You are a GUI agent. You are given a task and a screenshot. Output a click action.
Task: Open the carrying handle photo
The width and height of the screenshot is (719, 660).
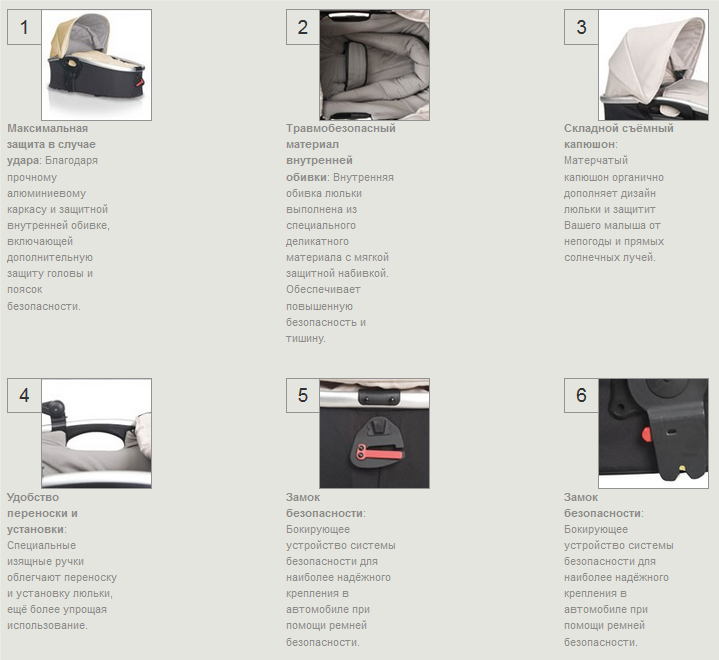tap(96, 433)
